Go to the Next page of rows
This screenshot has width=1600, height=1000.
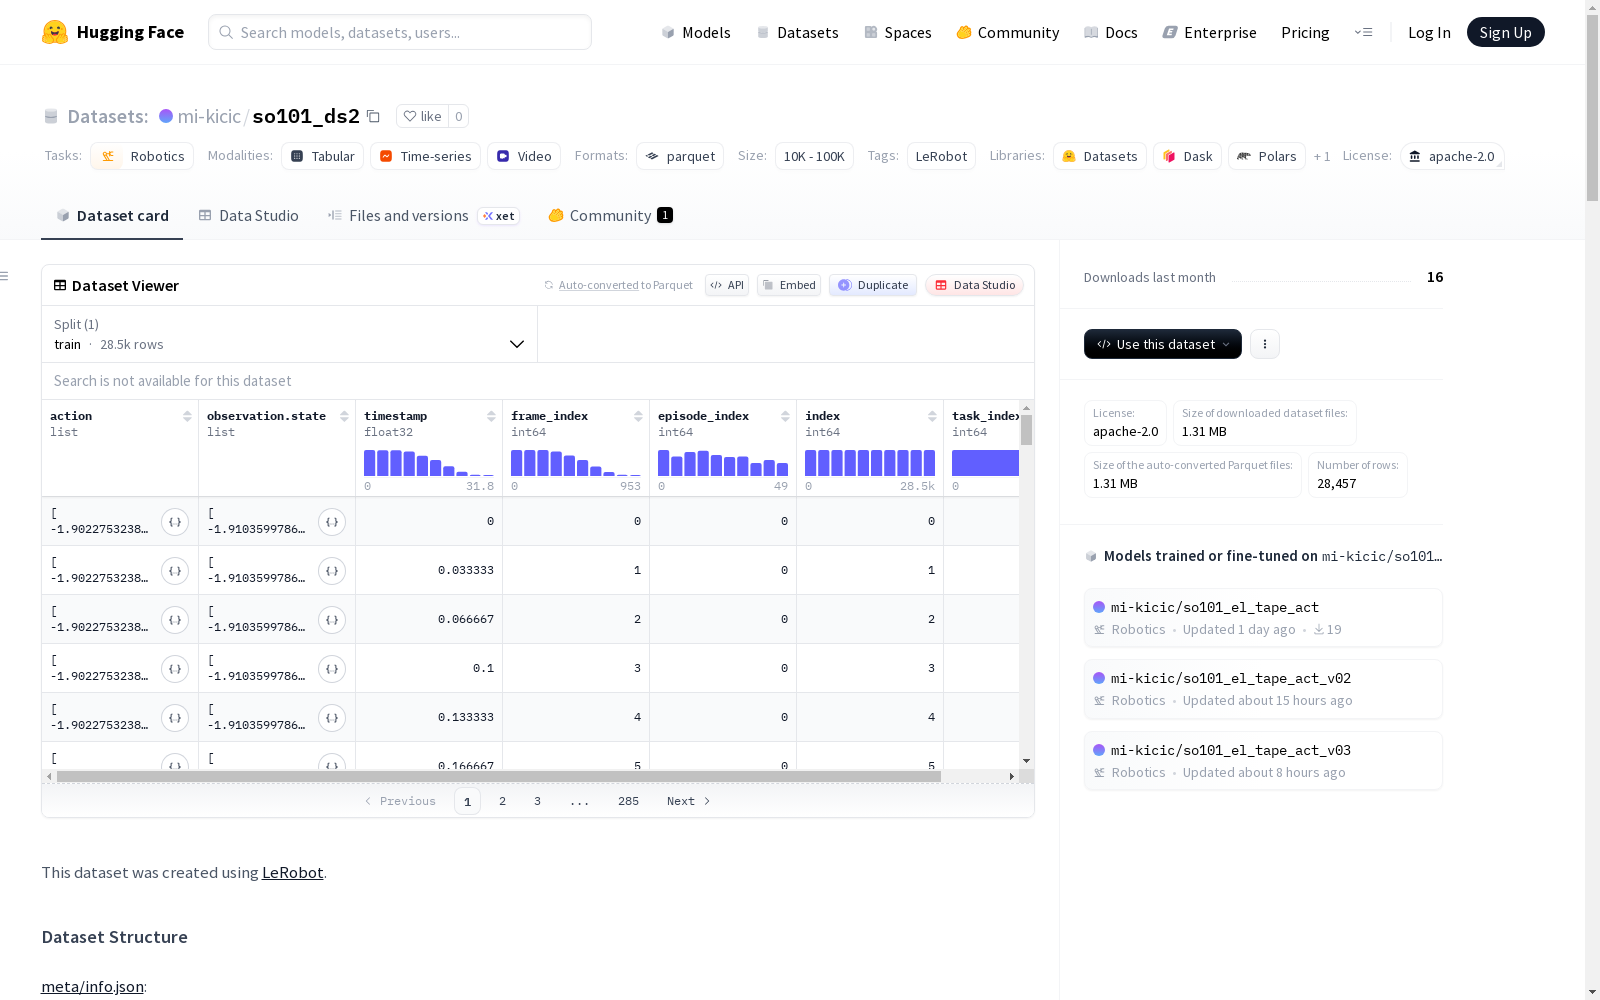689,801
